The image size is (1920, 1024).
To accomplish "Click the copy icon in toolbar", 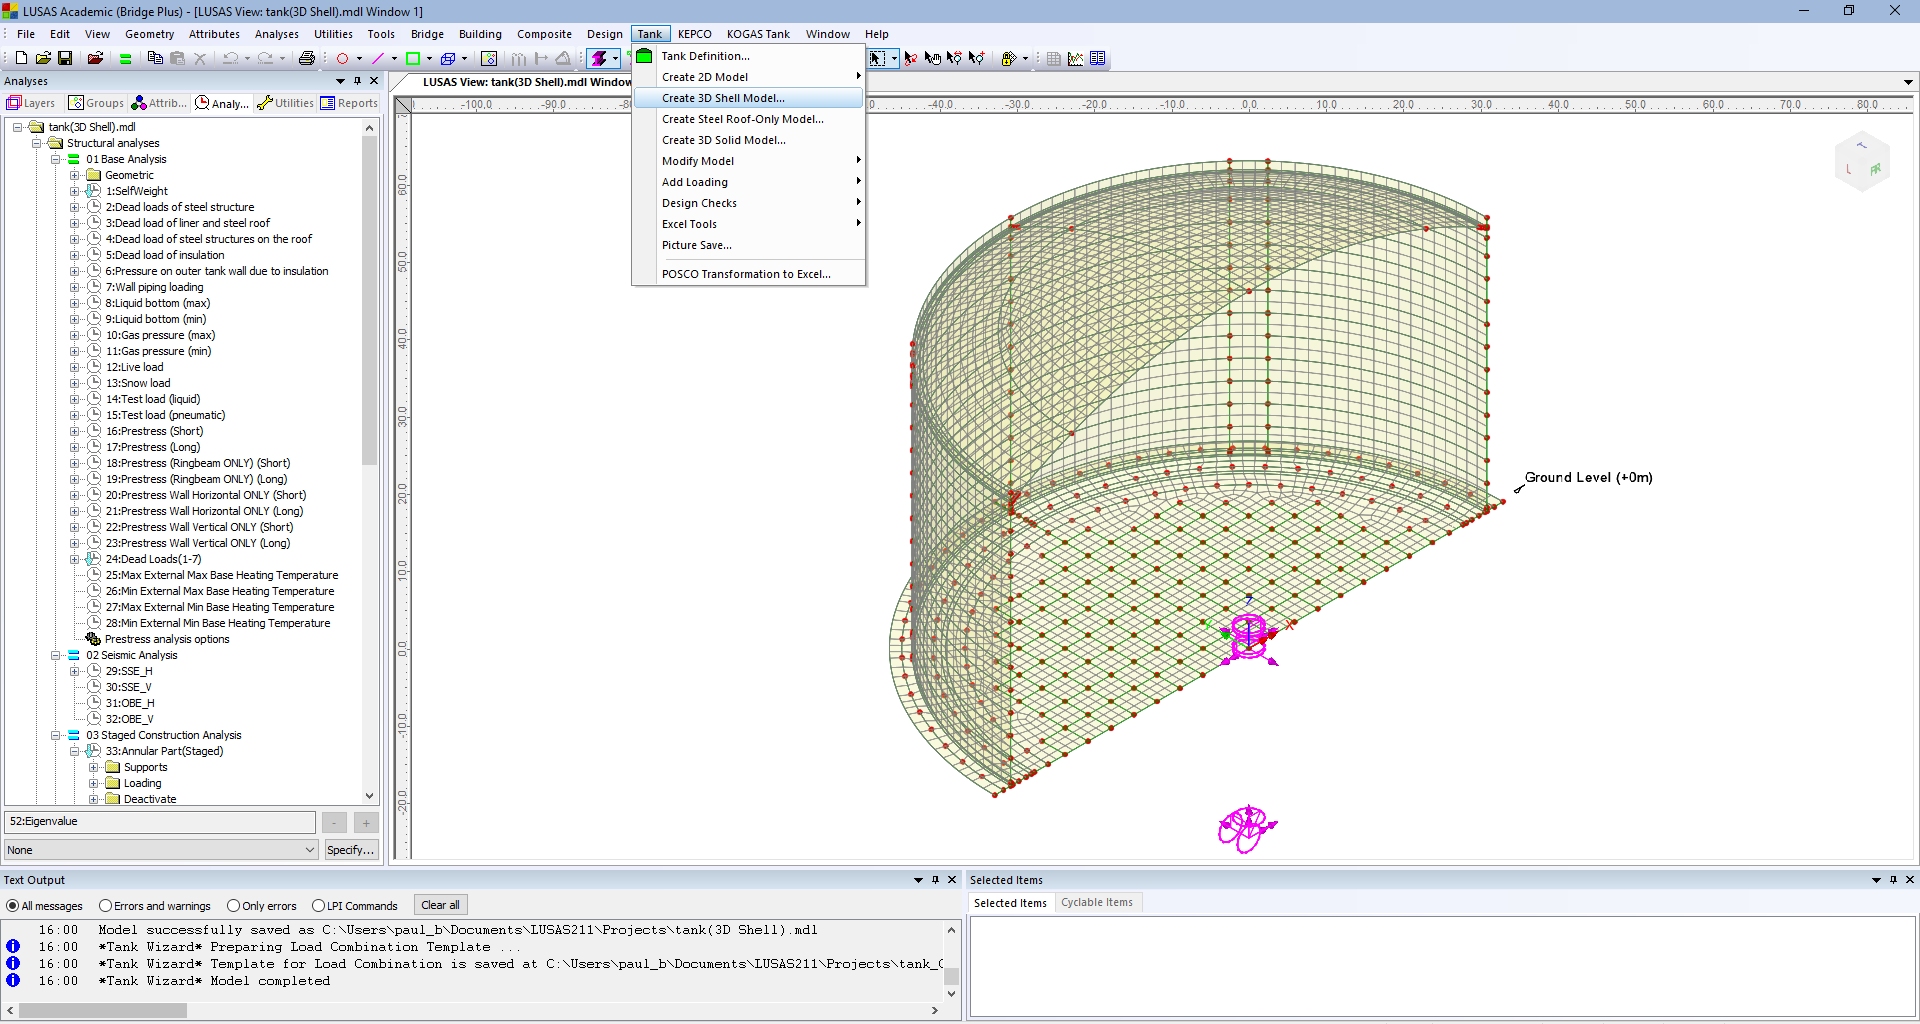I will [x=155, y=59].
